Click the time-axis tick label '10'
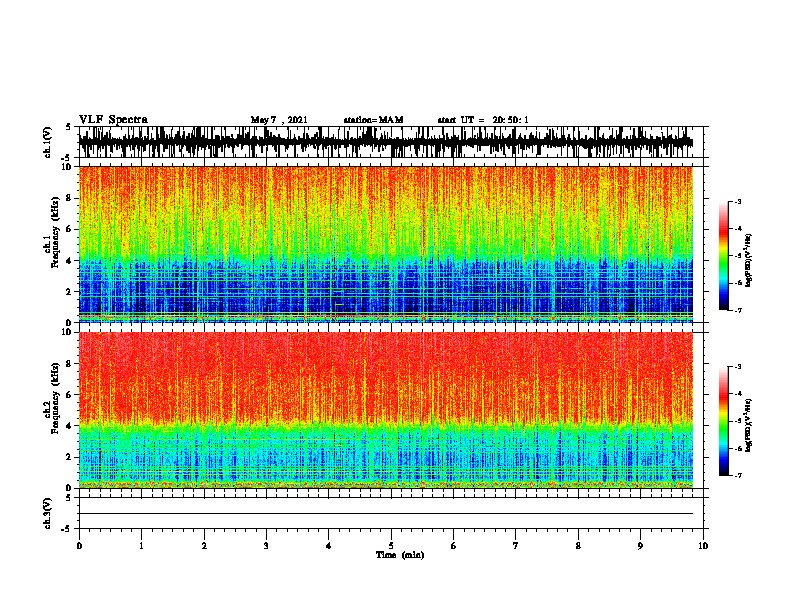Viewport: 792px width, 612px height. coord(703,546)
